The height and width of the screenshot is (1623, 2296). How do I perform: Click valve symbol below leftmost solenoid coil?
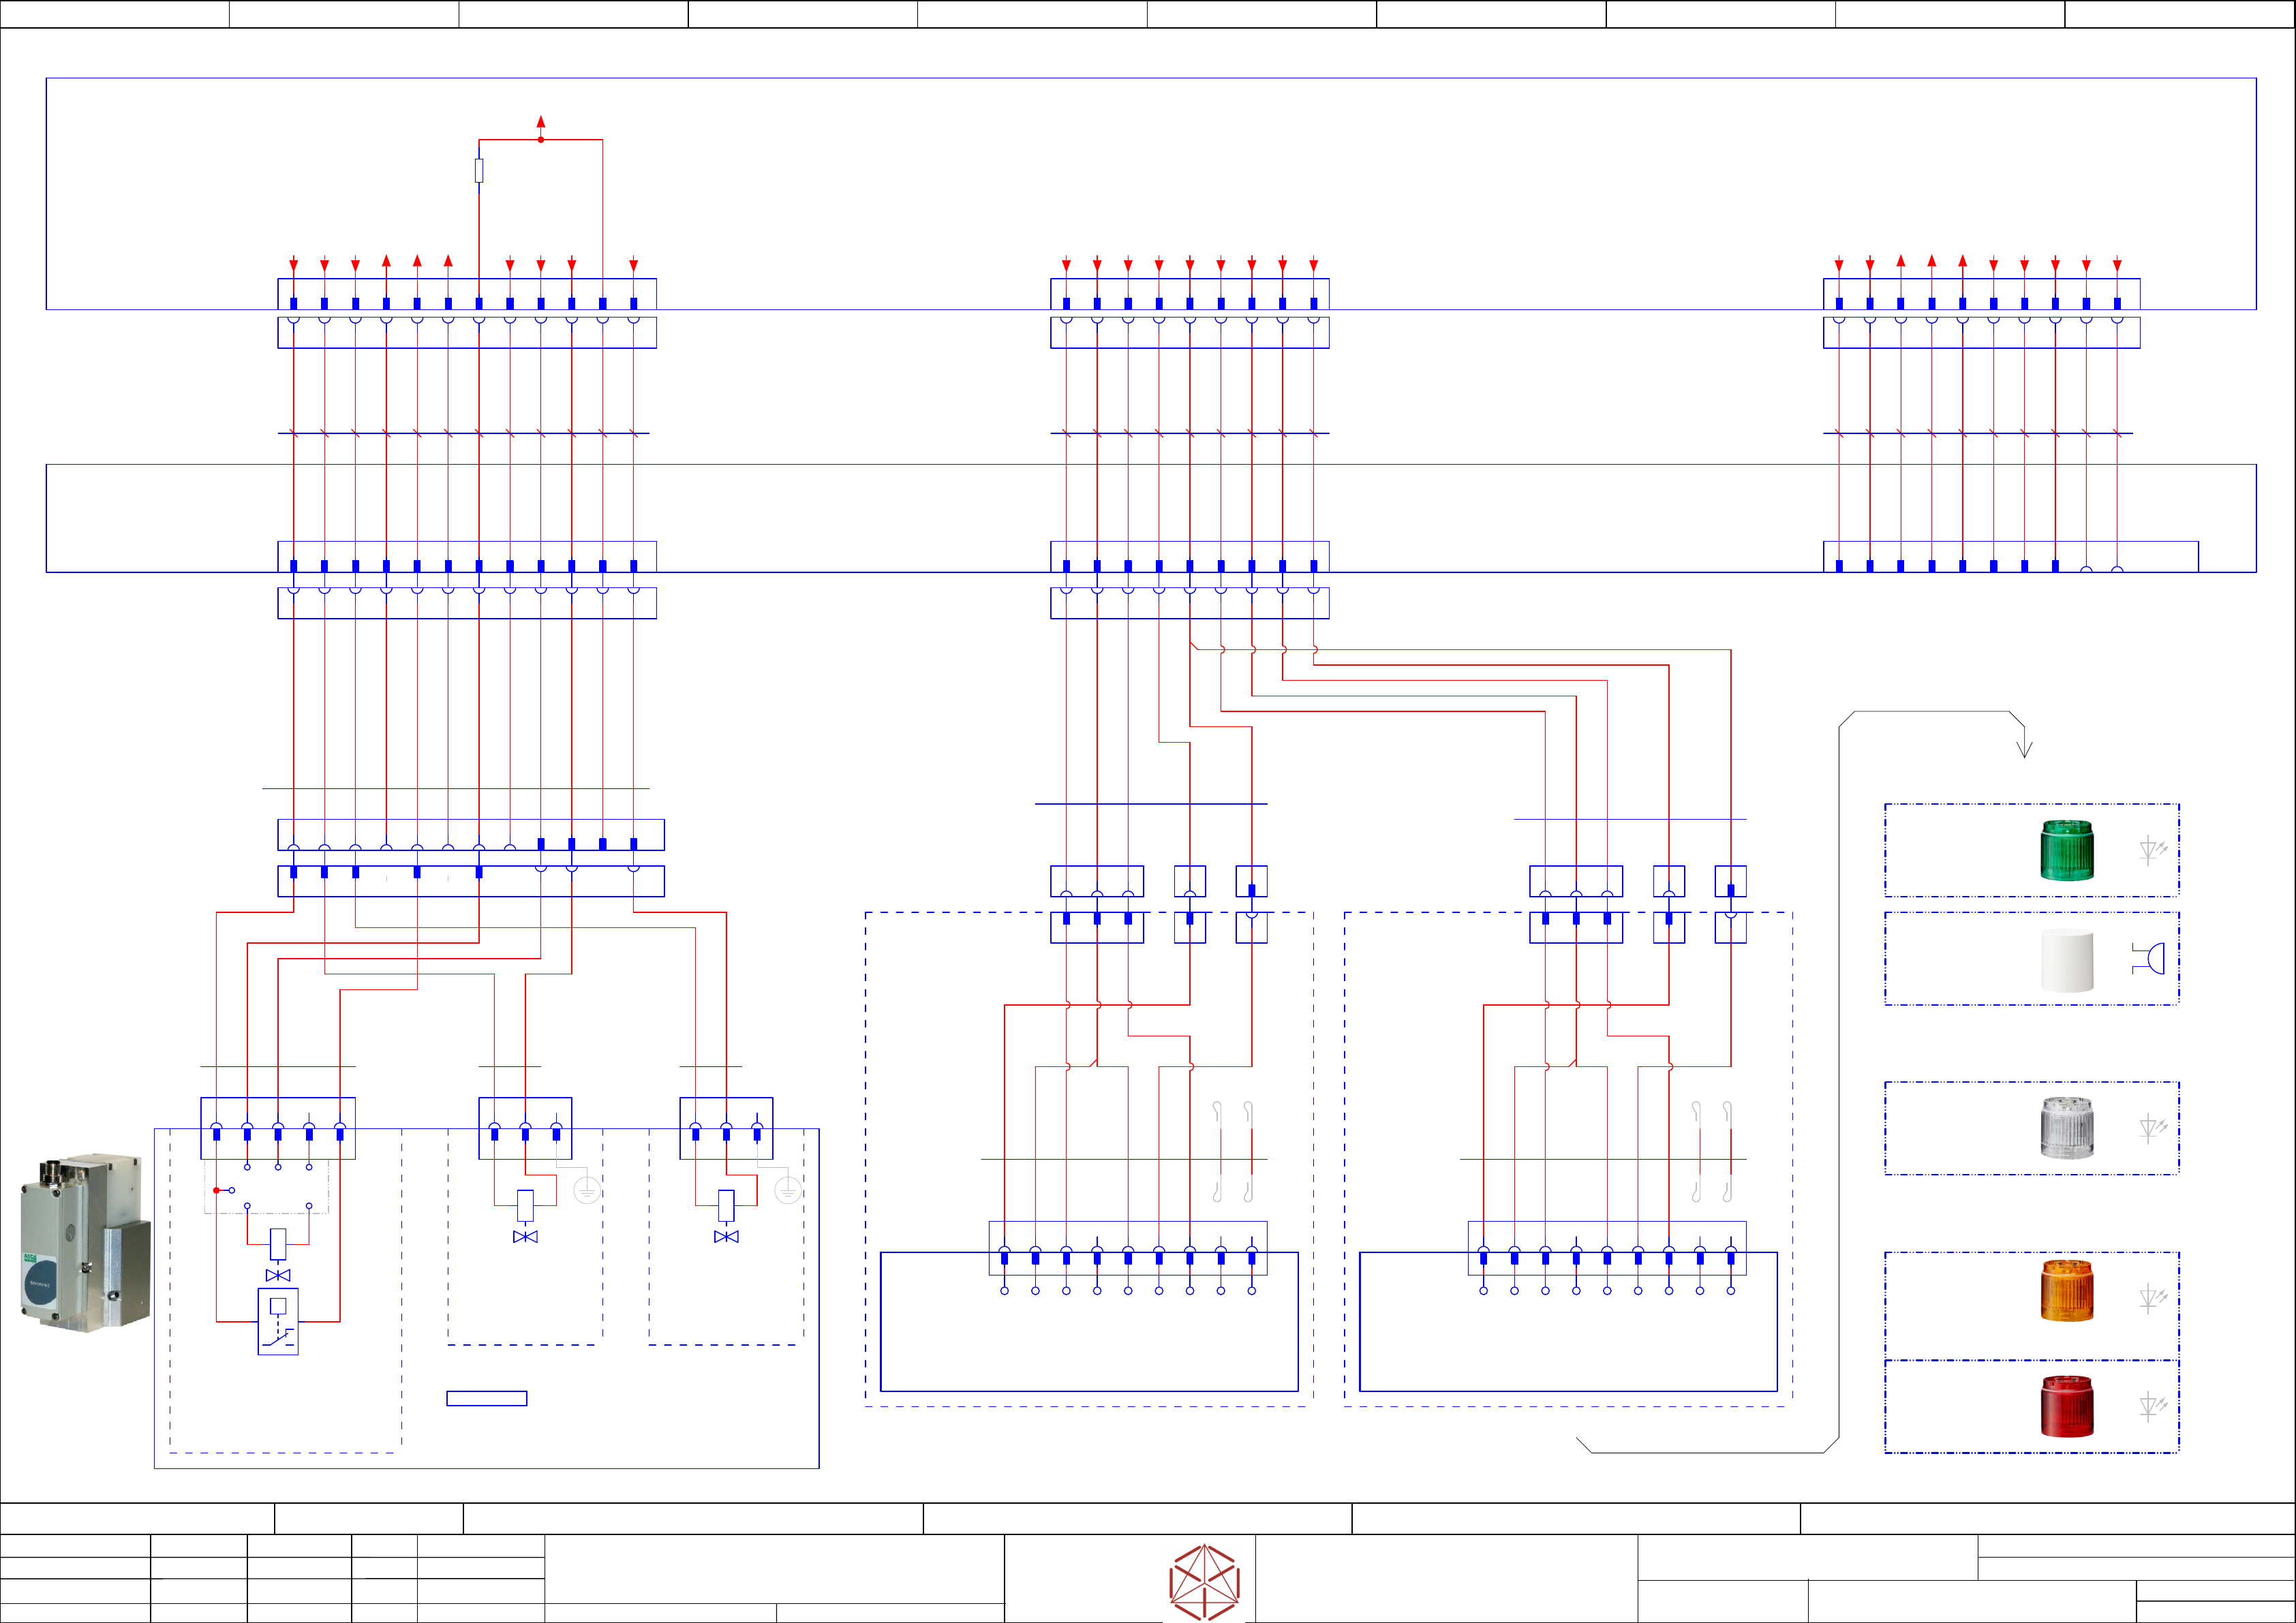[278, 1276]
